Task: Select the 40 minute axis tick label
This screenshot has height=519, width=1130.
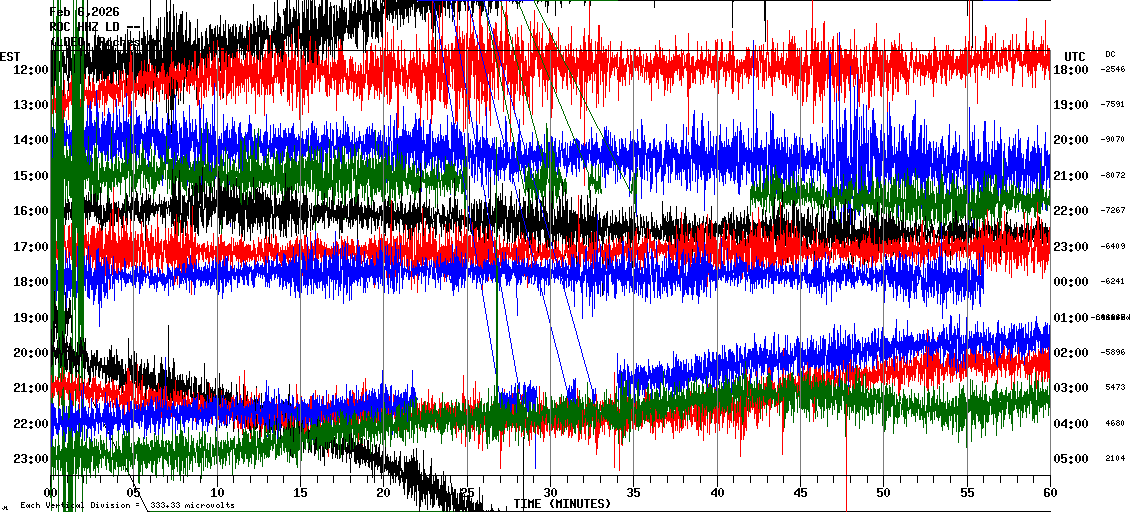Action: 717,493
